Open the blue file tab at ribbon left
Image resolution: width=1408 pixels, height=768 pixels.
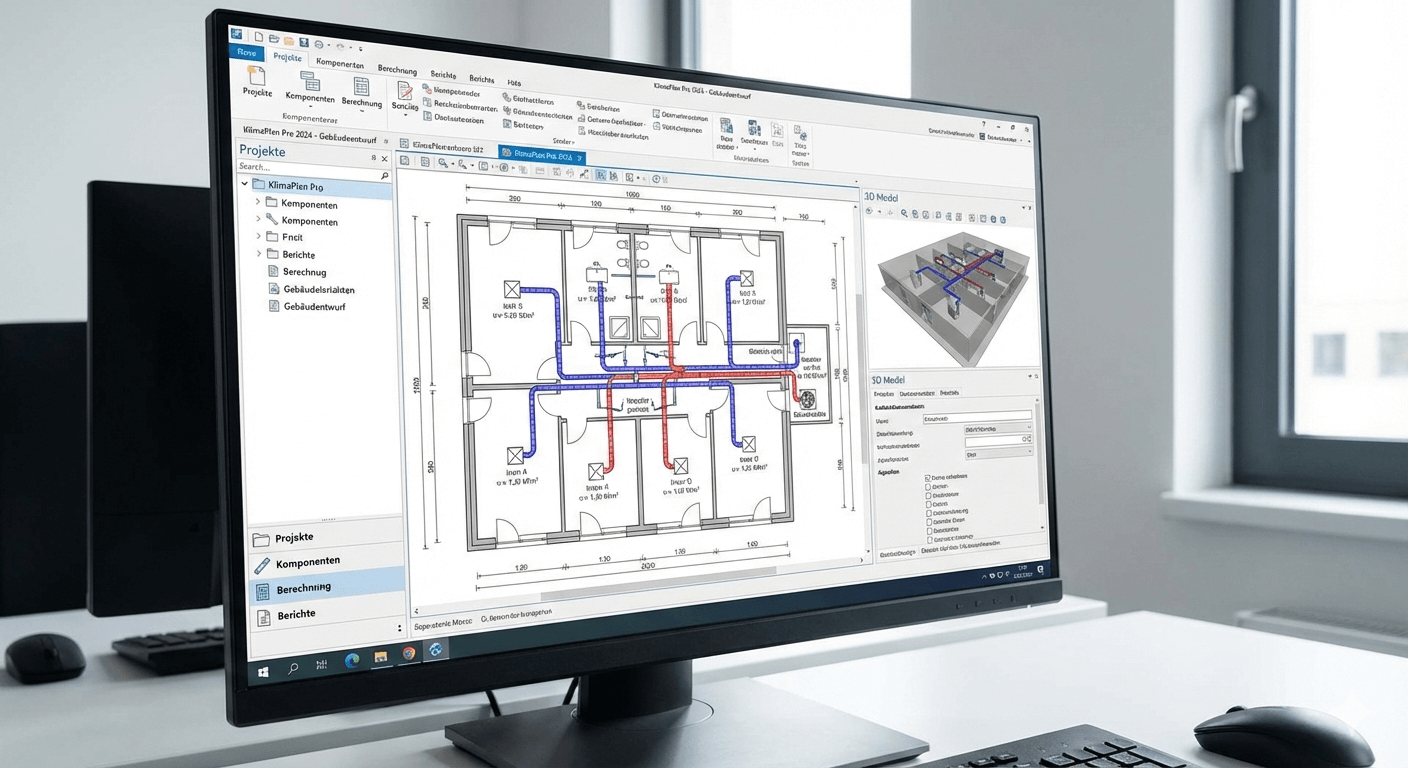tap(245, 54)
